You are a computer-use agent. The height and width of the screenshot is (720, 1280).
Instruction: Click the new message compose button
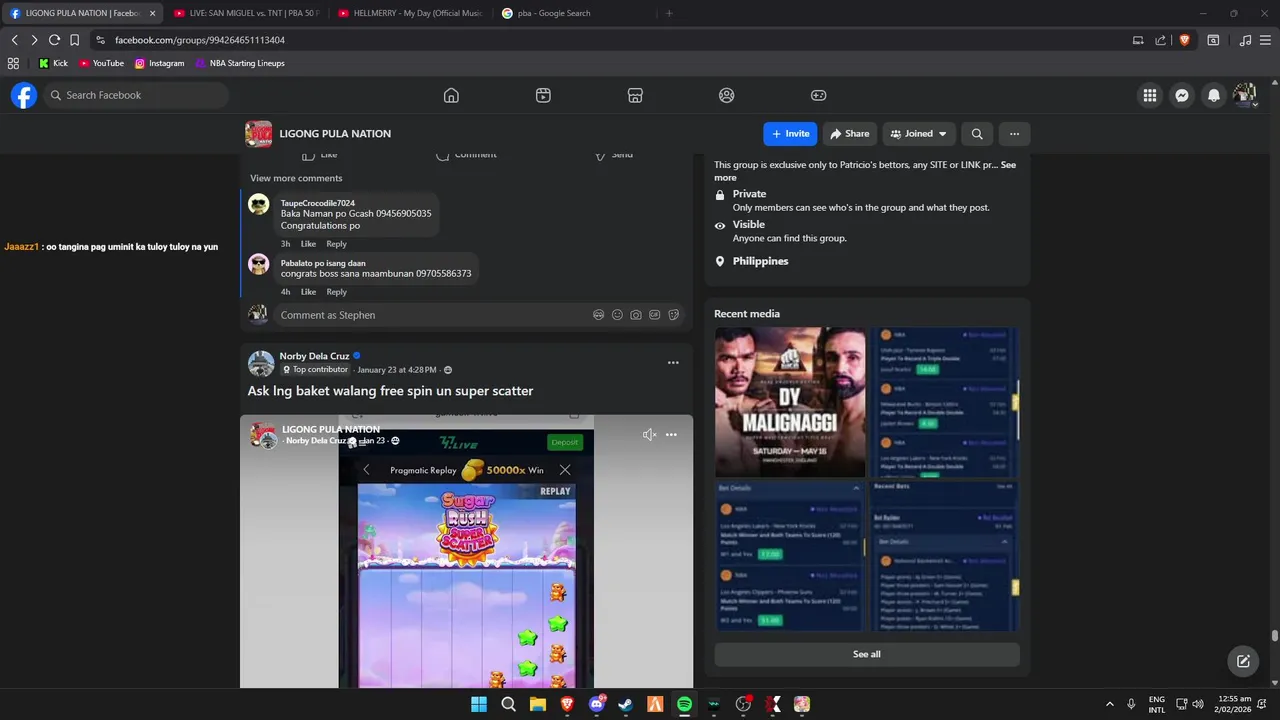[1243, 661]
